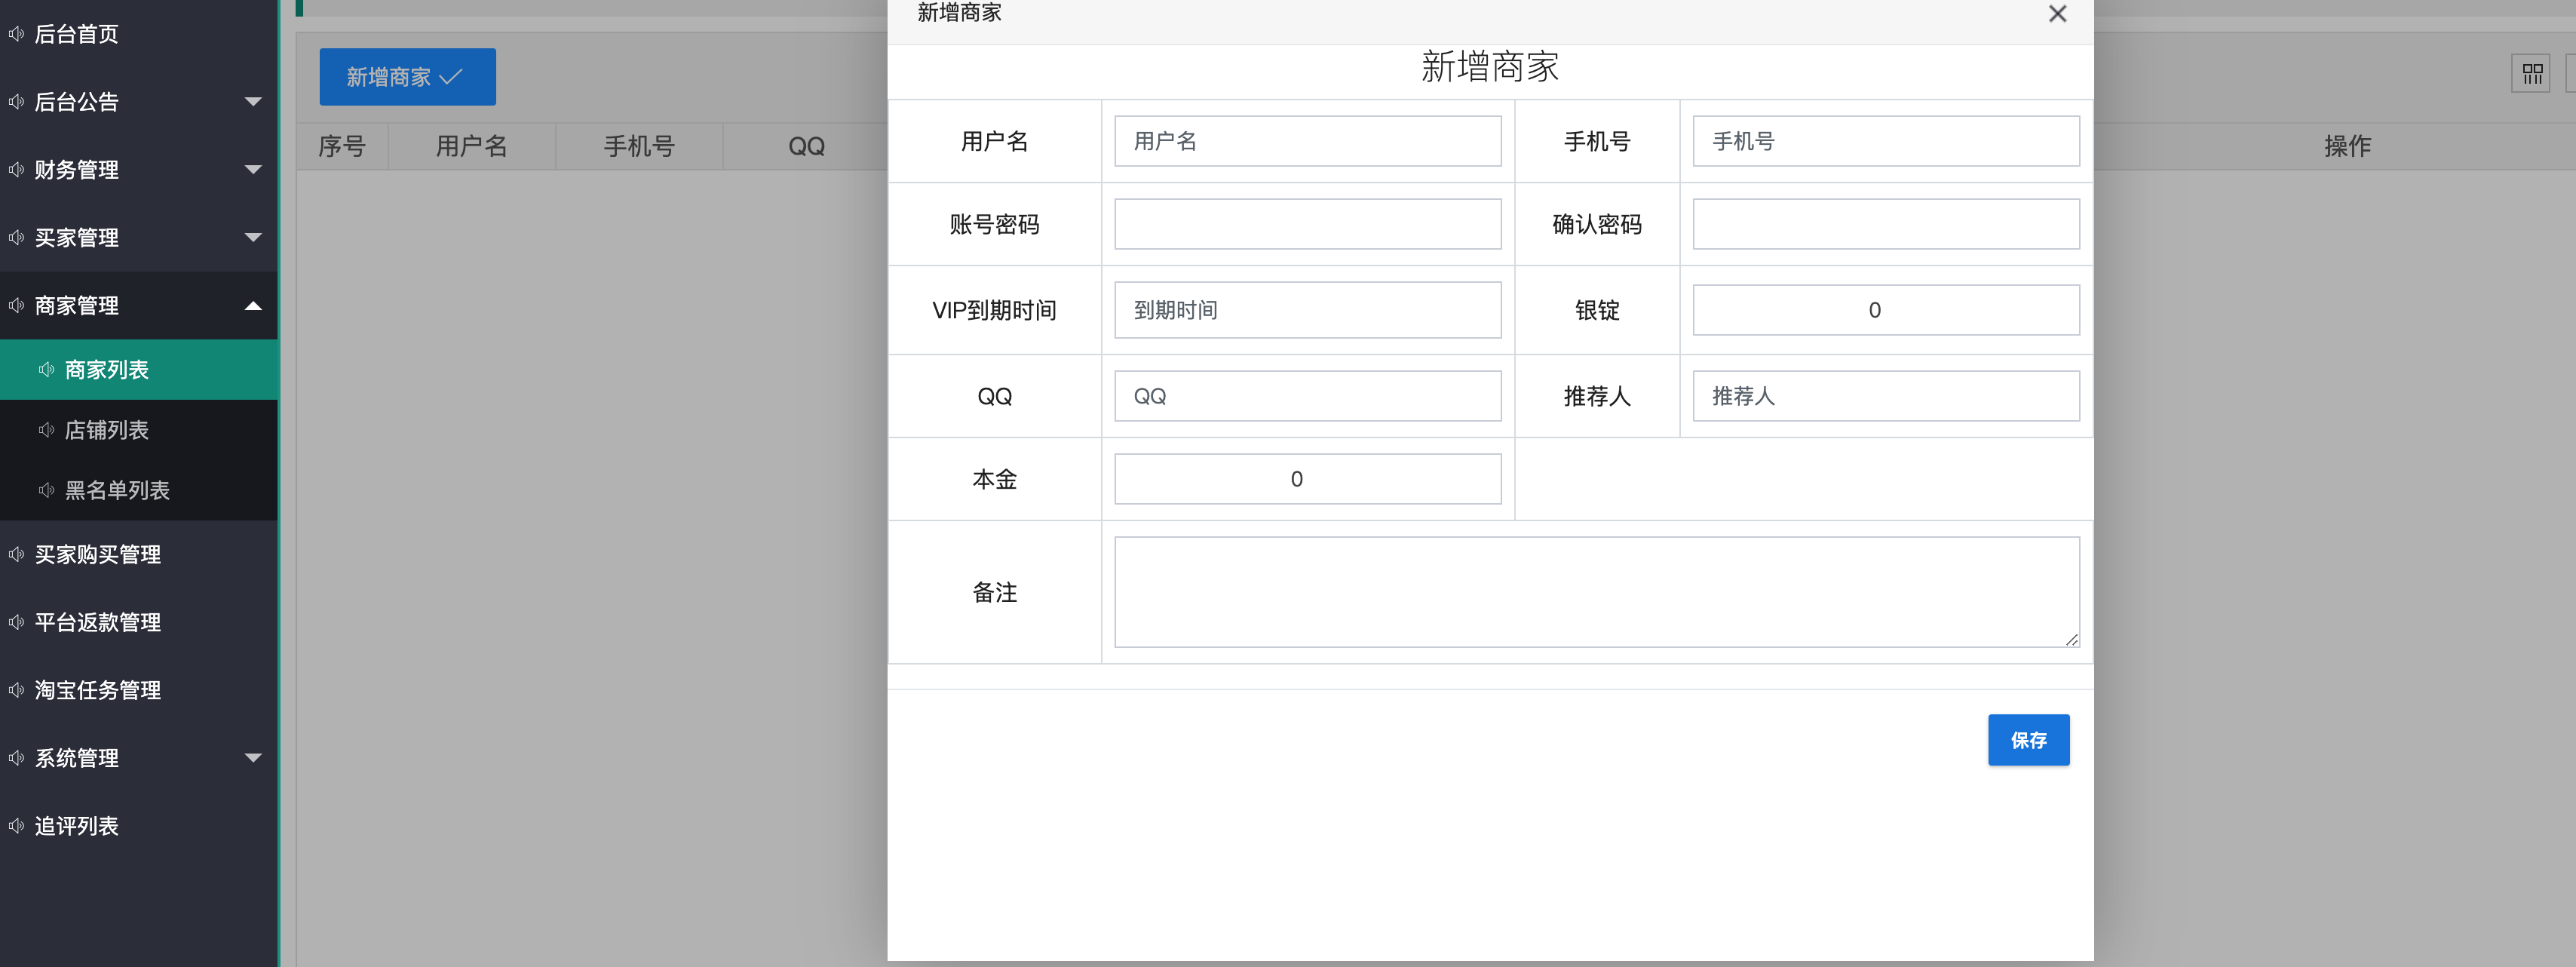Click the blue 新增商家 button

coord(407,77)
